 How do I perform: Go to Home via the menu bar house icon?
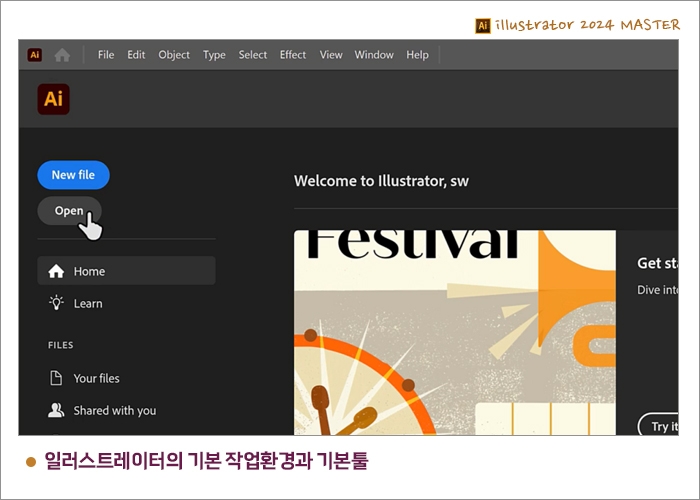pyautogui.click(x=62, y=55)
